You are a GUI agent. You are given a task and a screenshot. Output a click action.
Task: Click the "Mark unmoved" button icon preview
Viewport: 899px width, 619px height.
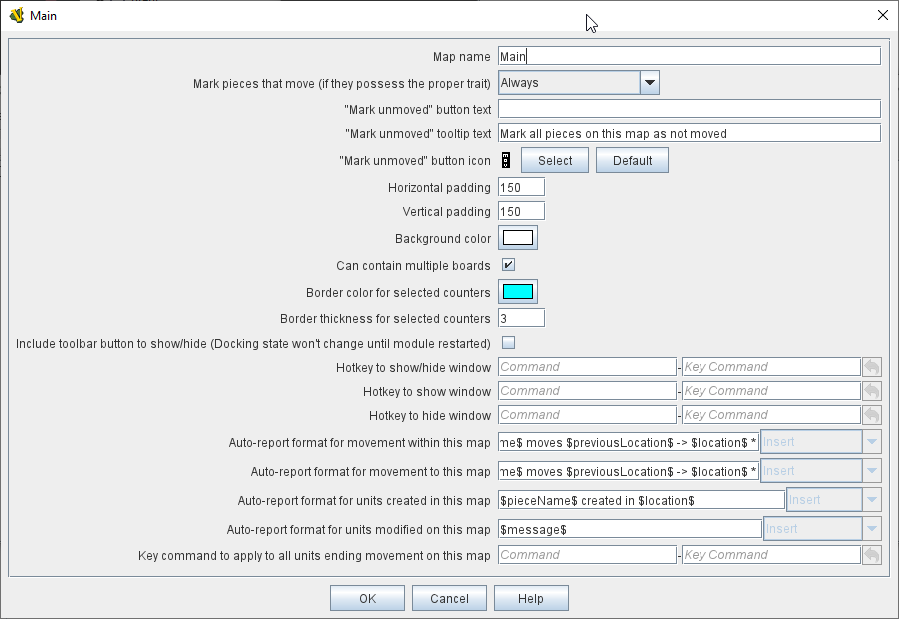(x=506, y=160)
